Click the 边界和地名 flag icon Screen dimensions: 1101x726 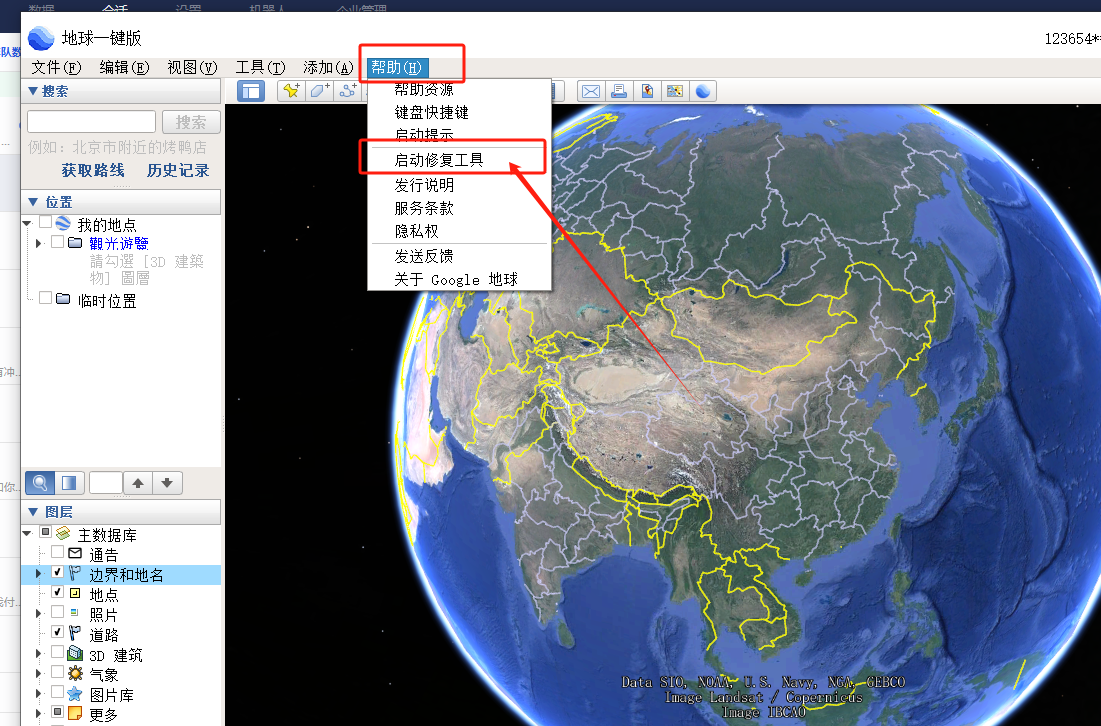[75, 574]
